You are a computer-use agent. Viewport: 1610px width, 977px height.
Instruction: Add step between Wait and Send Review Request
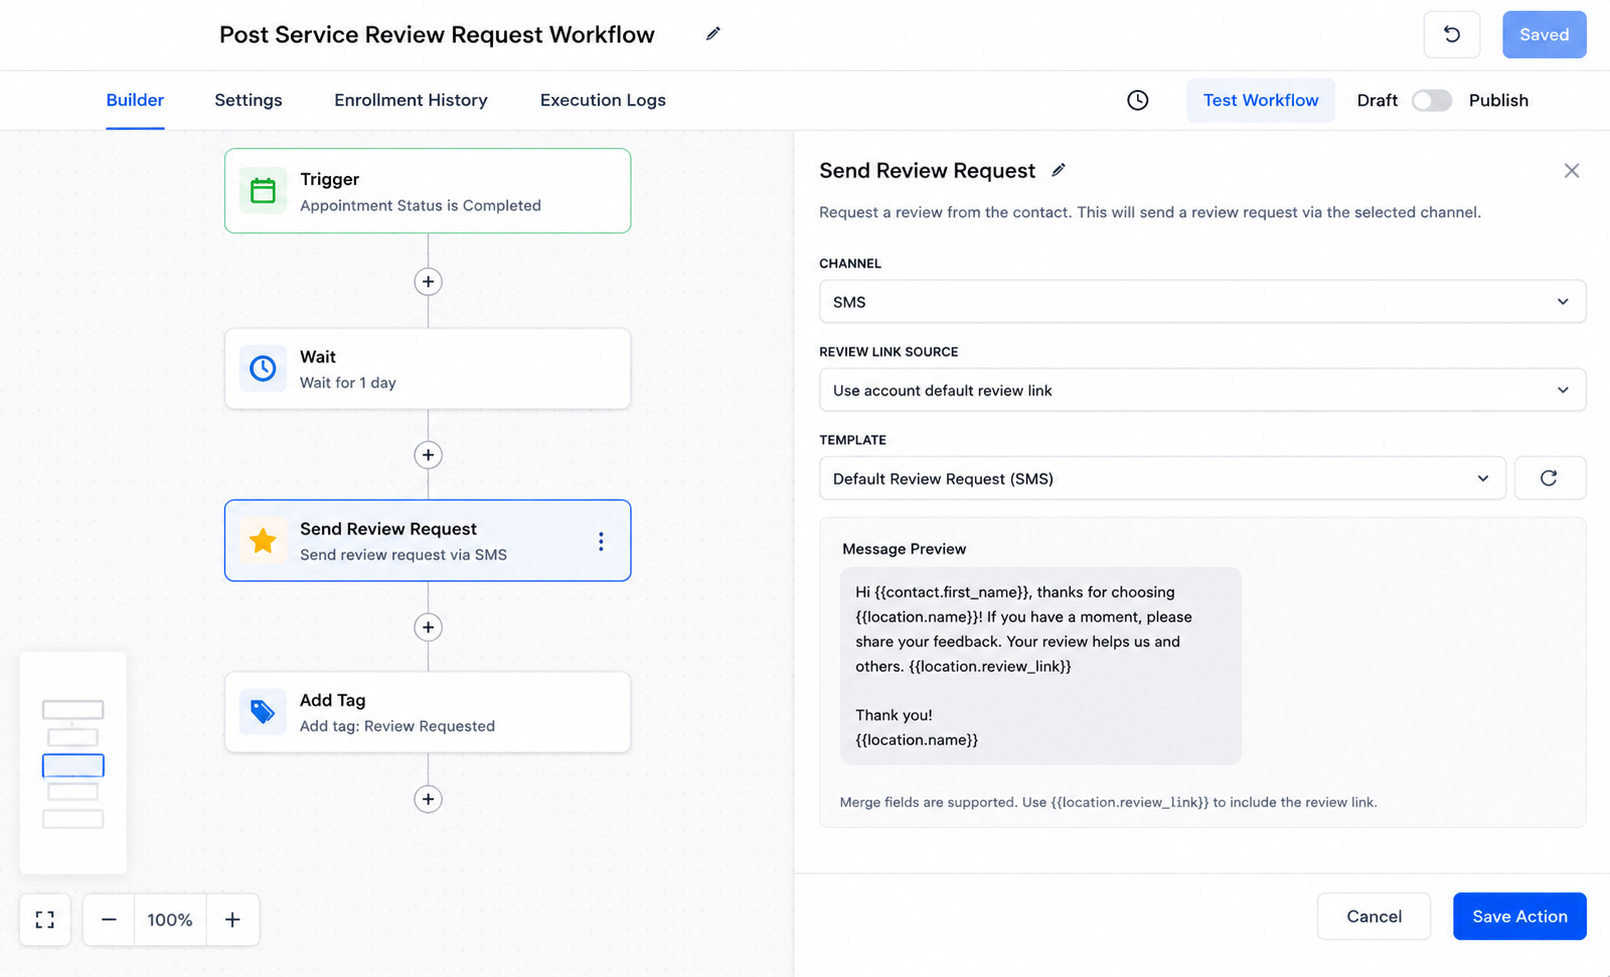[428, 455]
